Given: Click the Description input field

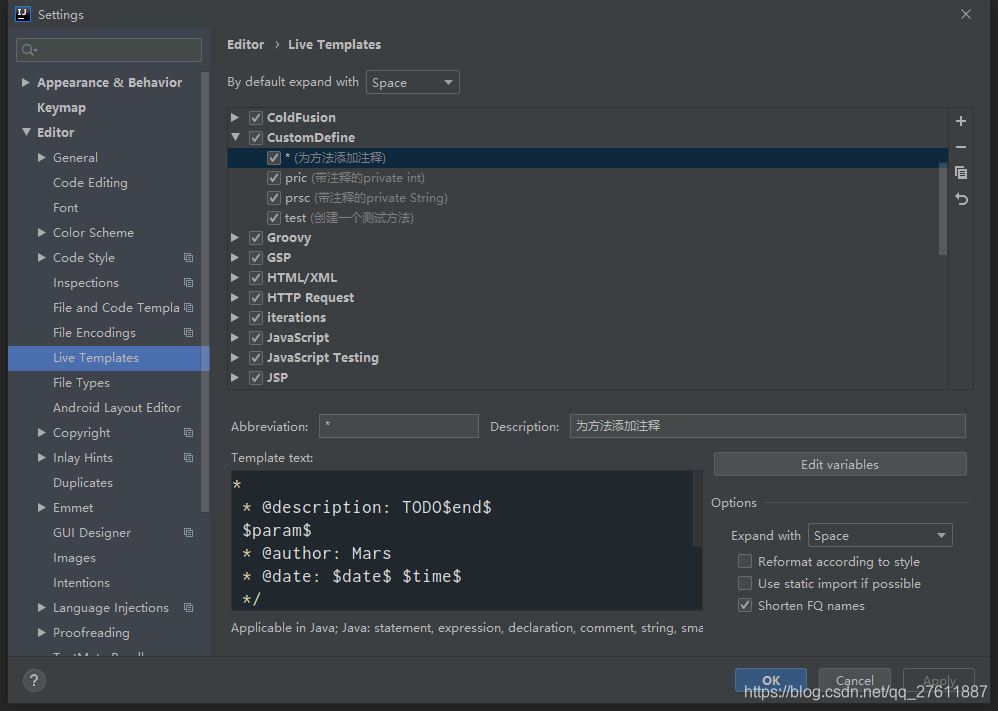Looking at the screenshot, I should point(768,426).
